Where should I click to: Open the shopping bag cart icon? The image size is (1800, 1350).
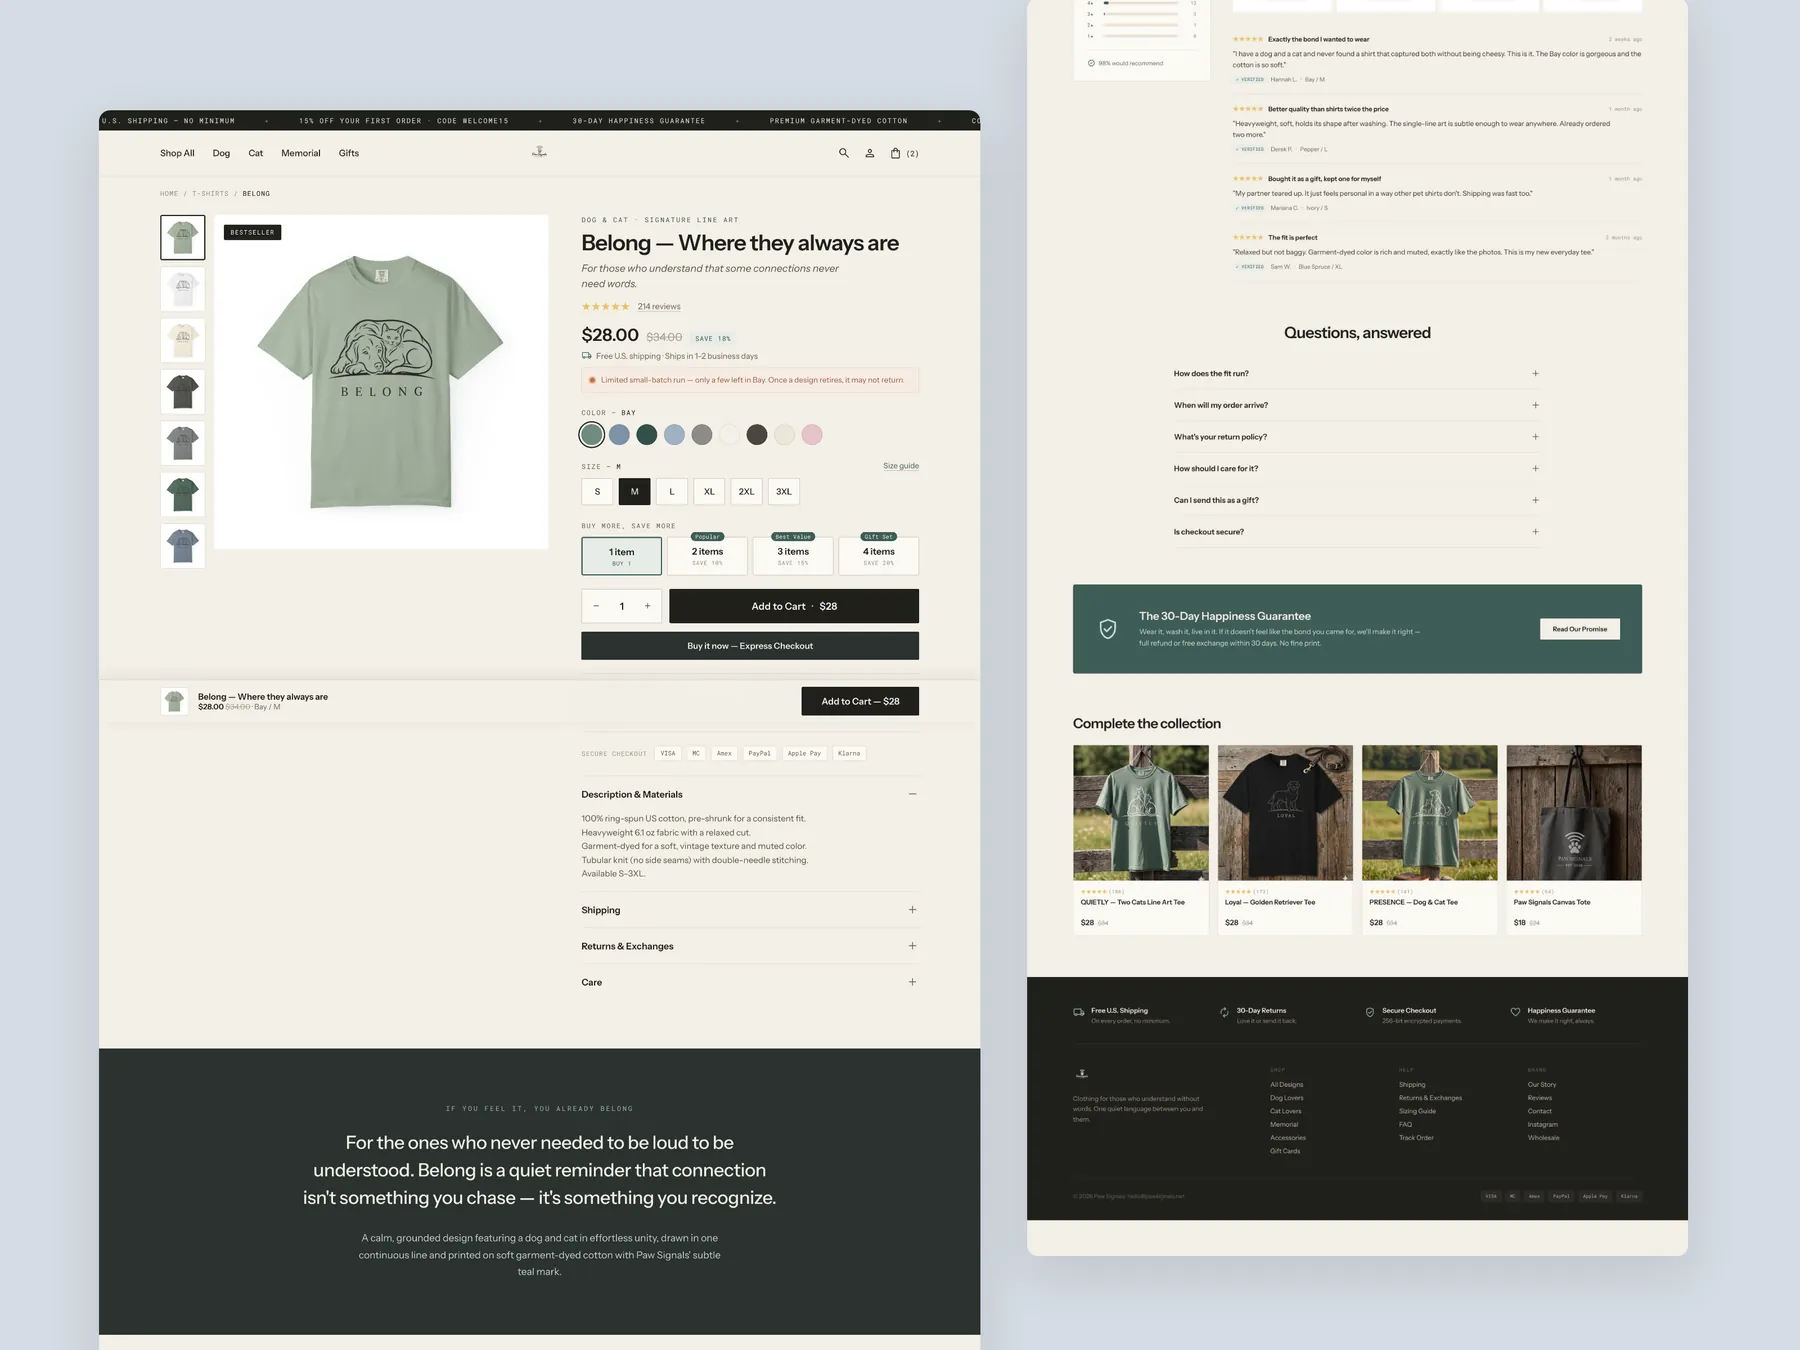(x=896, y=153)
